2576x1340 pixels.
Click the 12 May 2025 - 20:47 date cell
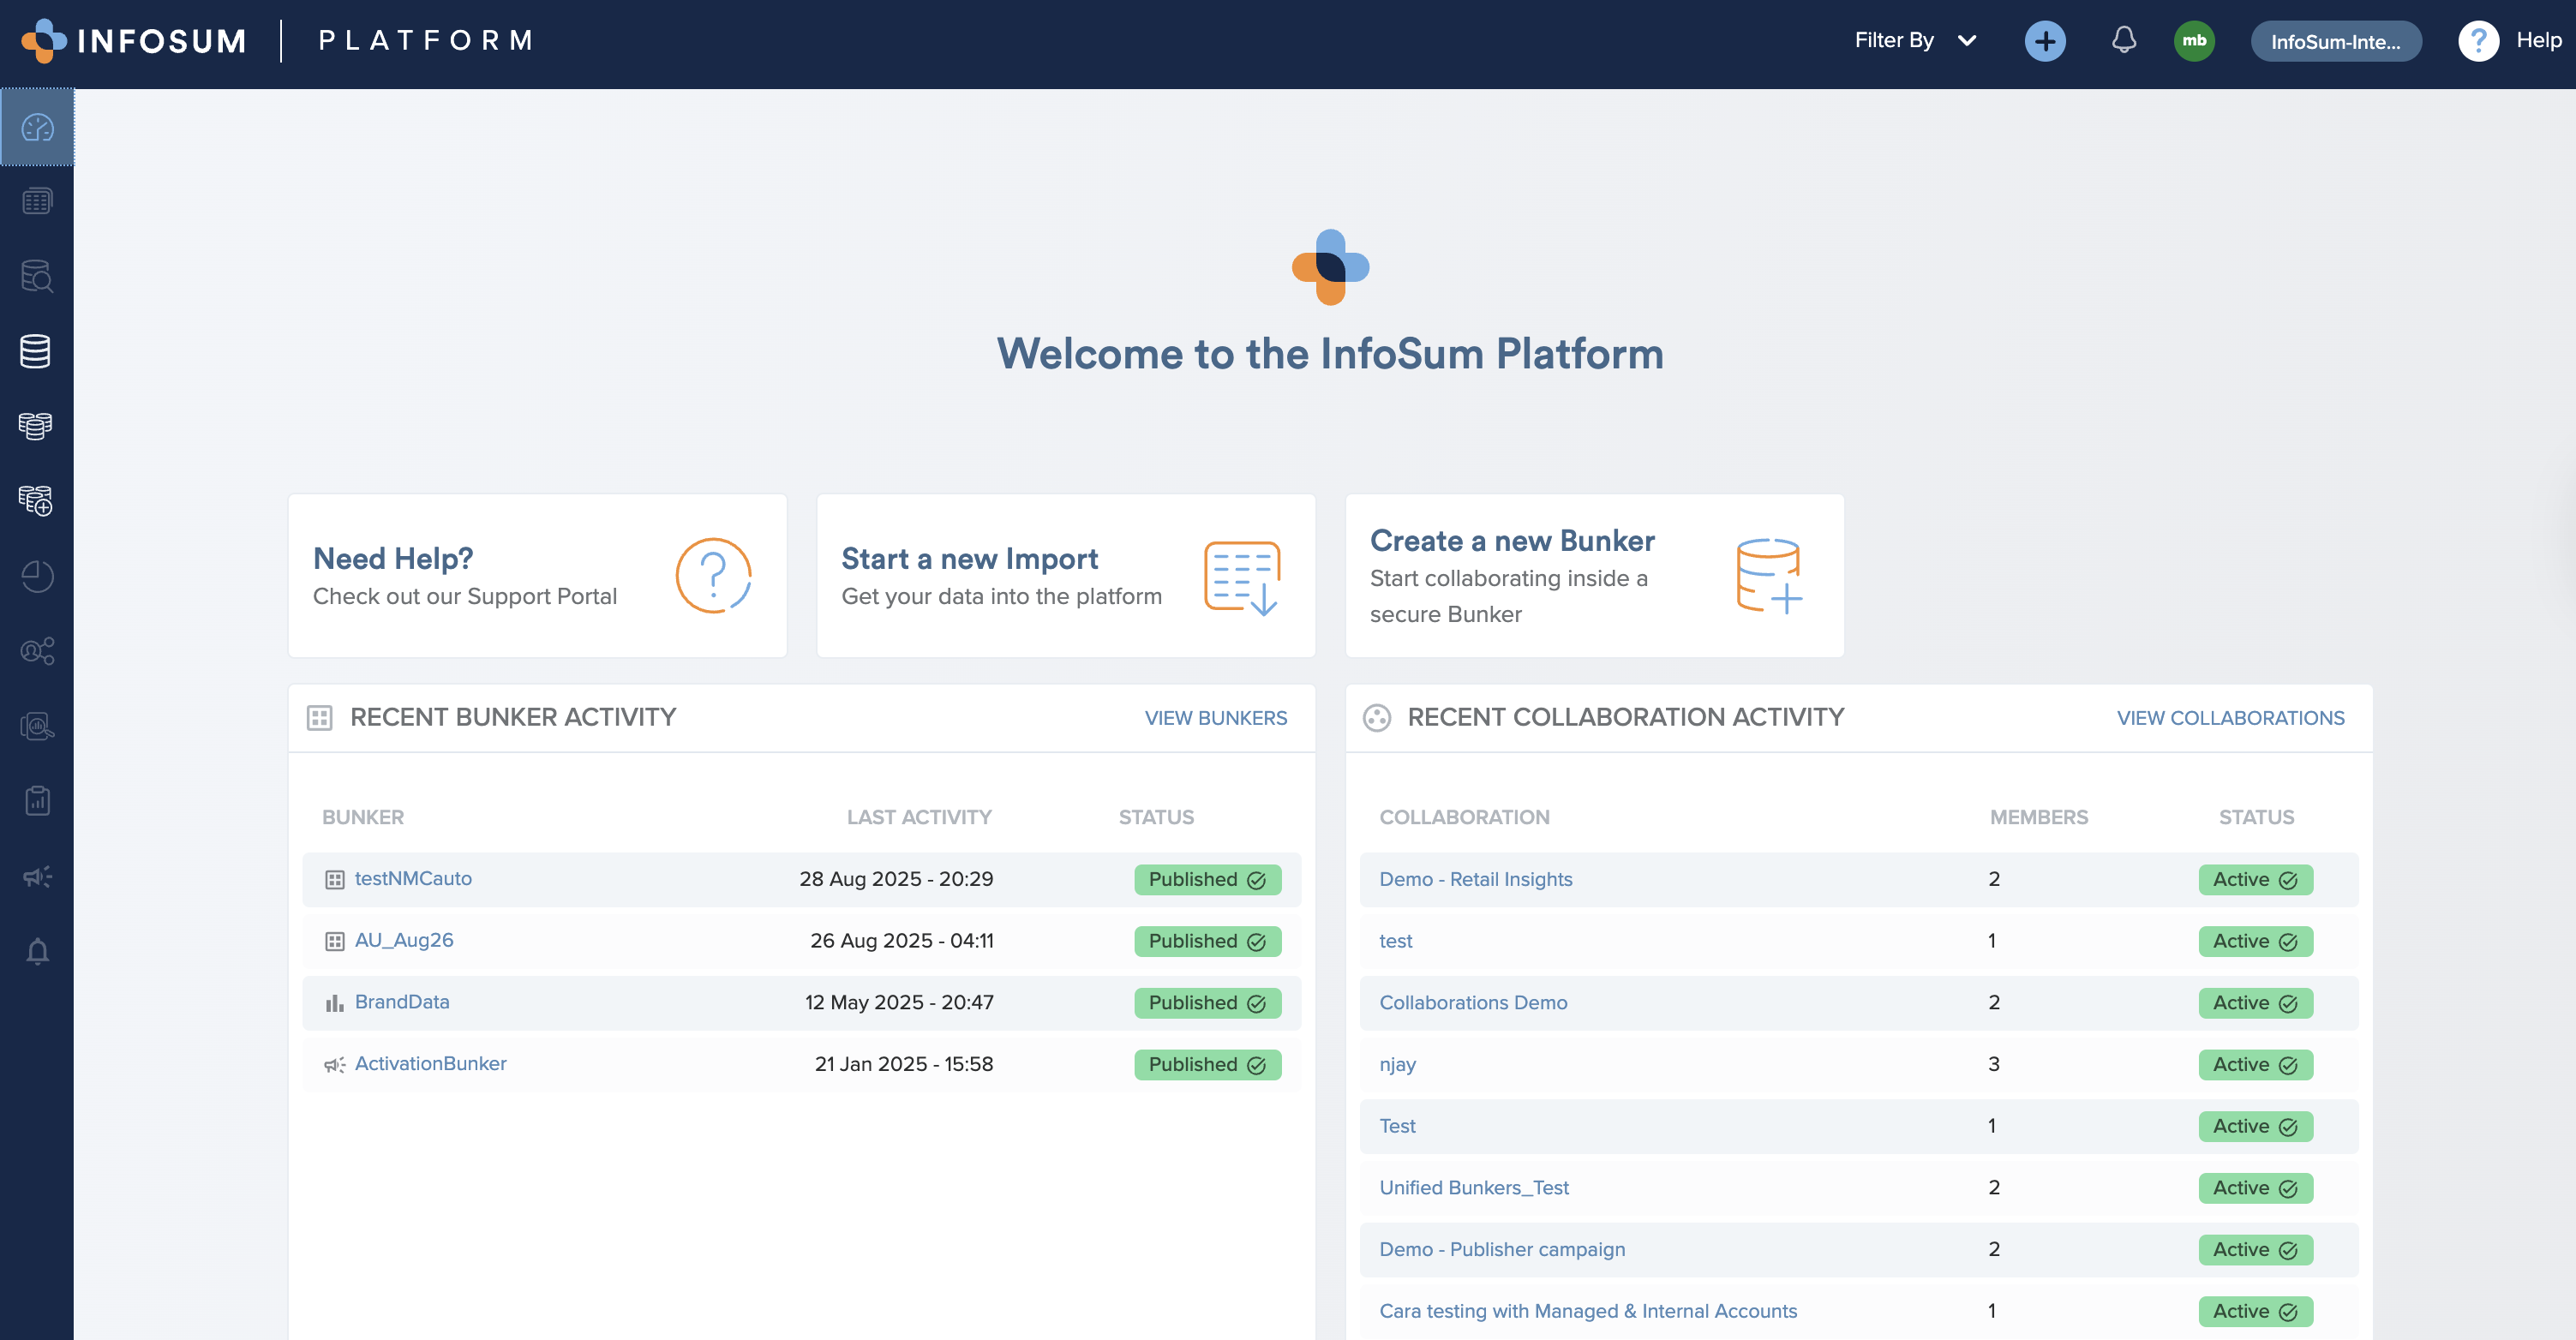899,1002
